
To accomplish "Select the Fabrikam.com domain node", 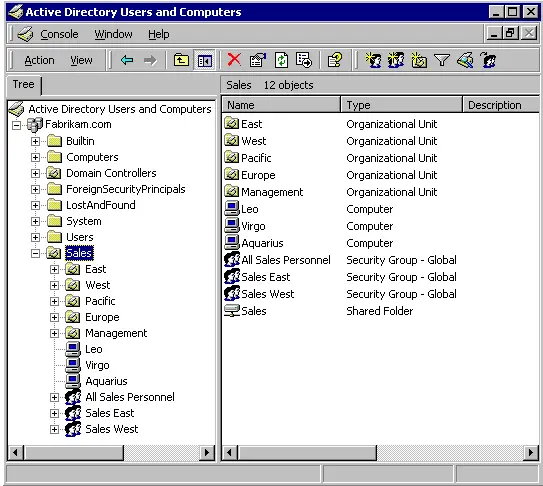I will [78, 124].
